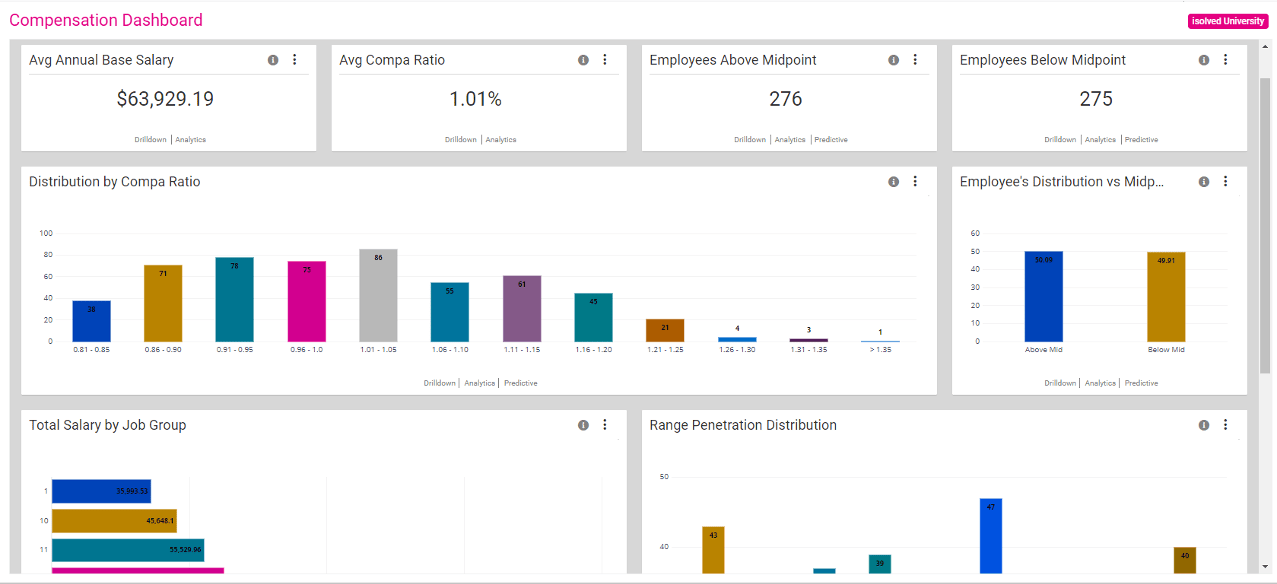Open Analytics for Employees Above Midpoint

(x=790, y=140)
